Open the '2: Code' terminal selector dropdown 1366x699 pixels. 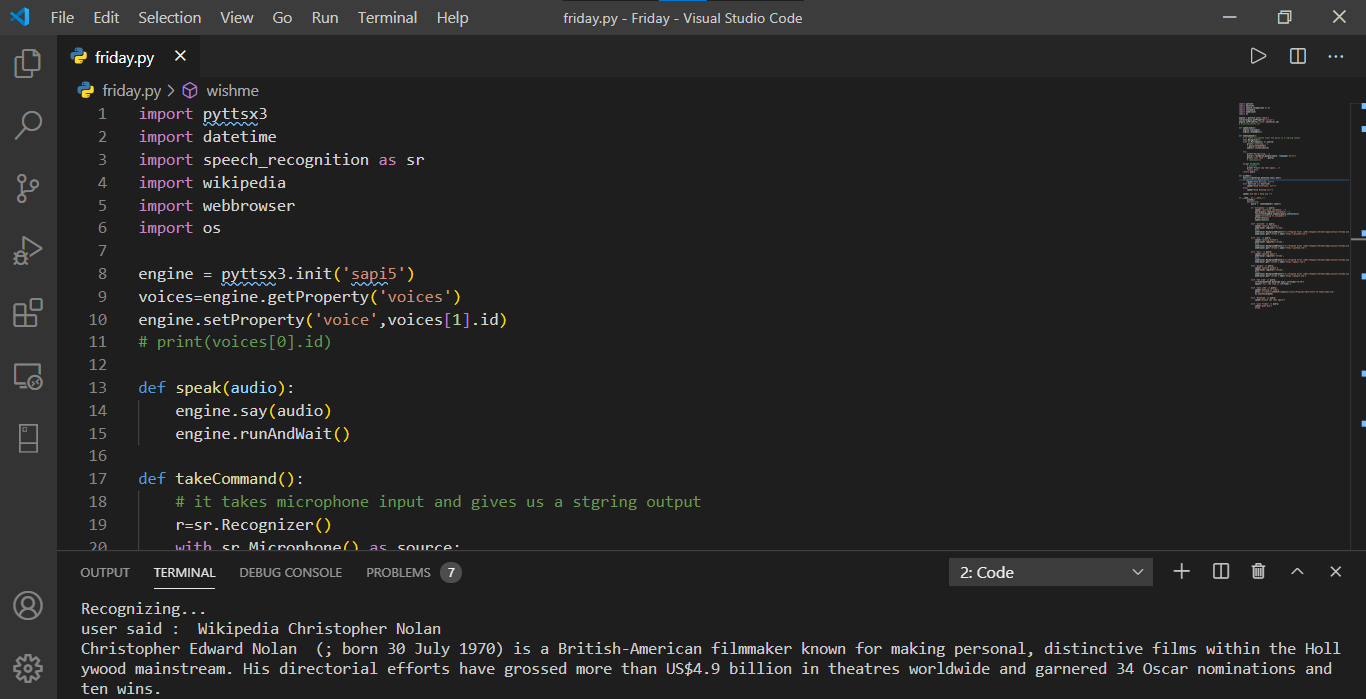point(1050,572)
